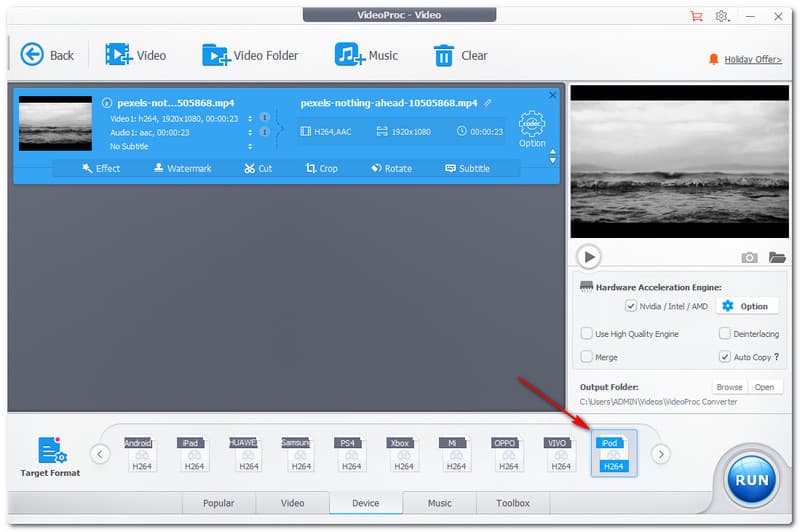
Task: Add Music files
Action: [366, 55]
